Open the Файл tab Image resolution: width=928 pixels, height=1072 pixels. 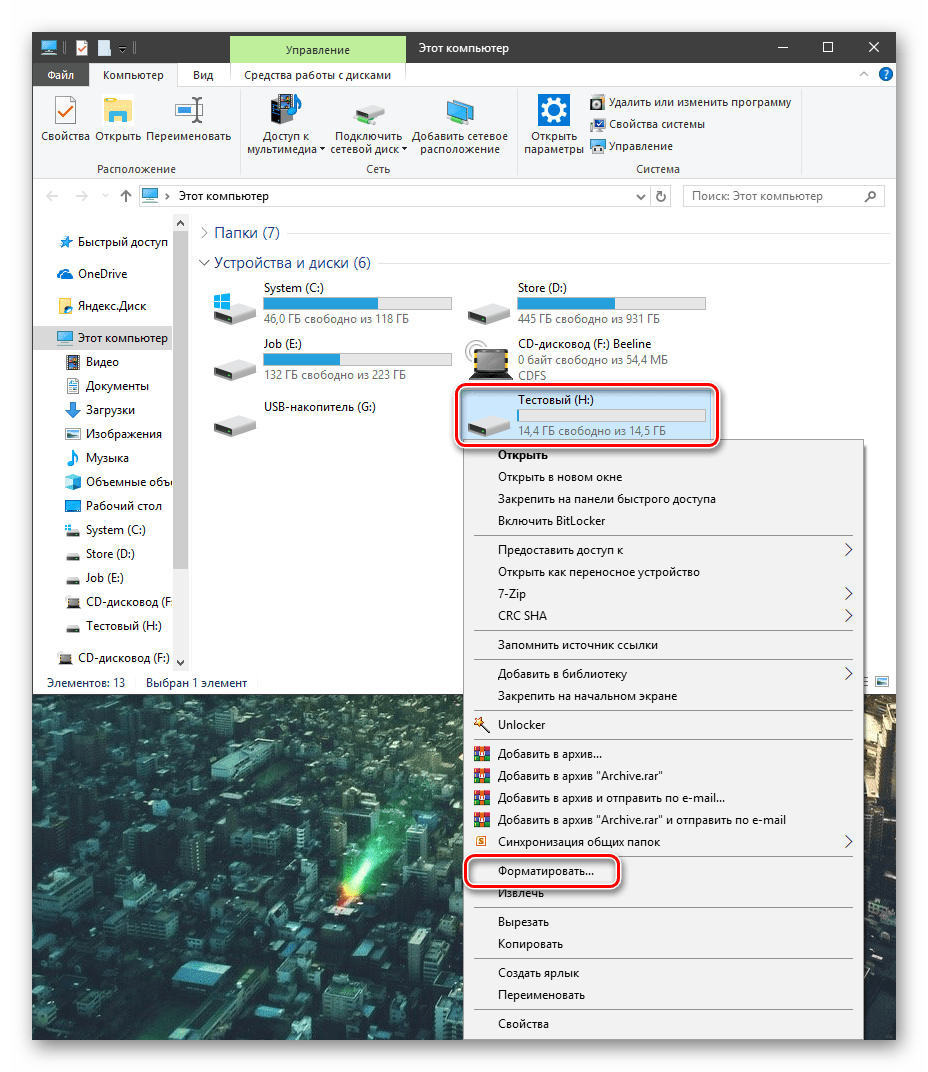(60, 75)
